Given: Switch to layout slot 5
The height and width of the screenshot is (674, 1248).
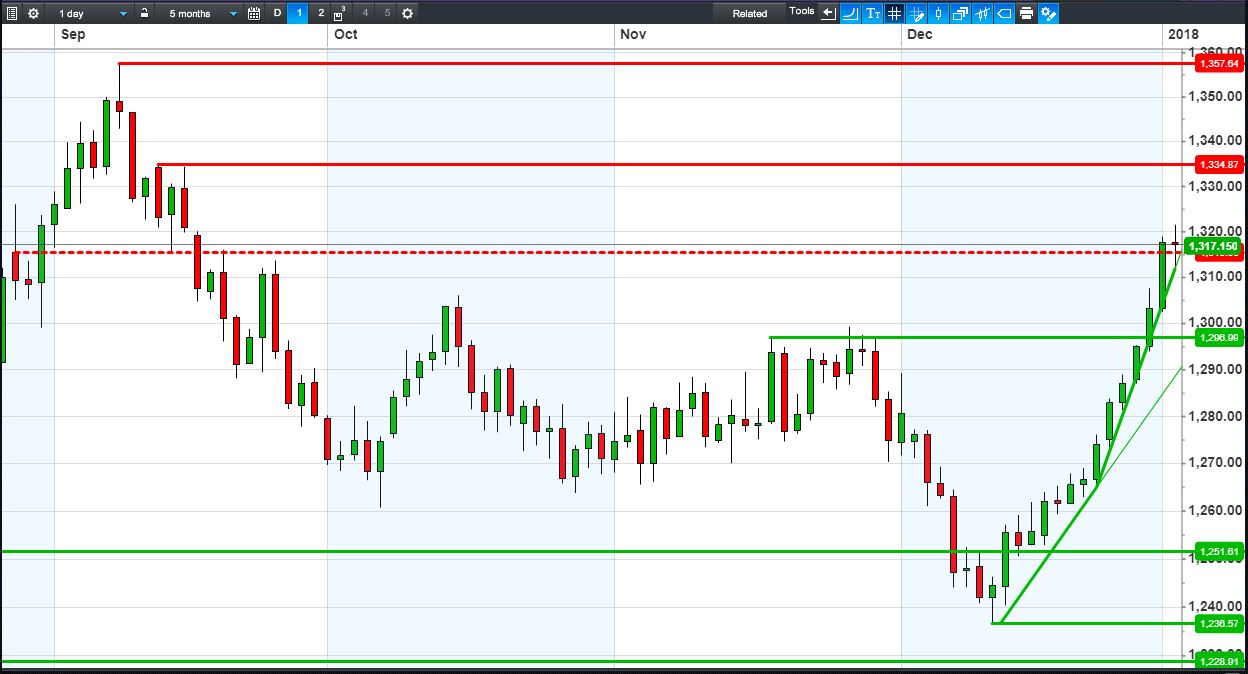Looking at the screenshot, I should click(387, 13).
